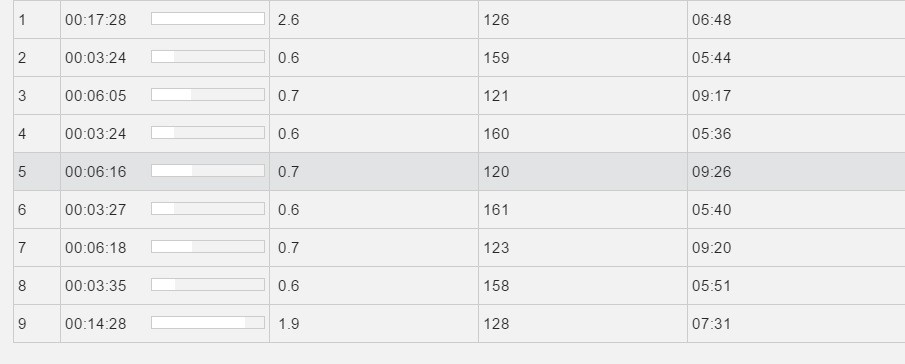Click the progress bar in lap 1
The width and height of the screenshot is (905, 364).
point(208,18)
